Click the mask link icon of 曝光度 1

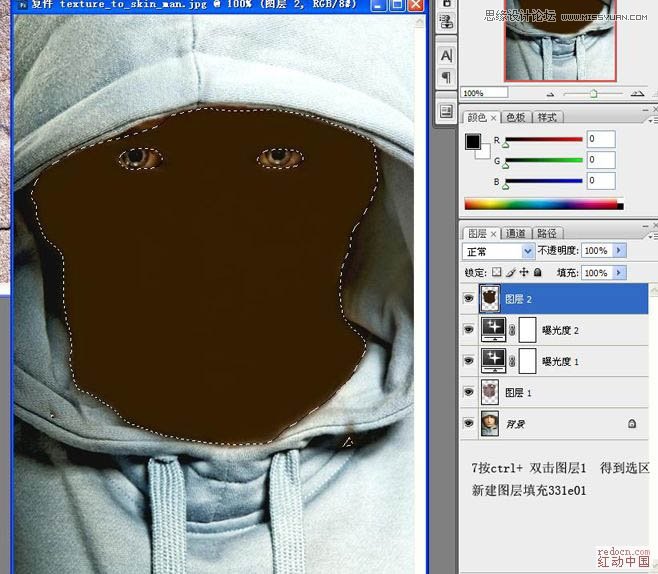point(512,361)
